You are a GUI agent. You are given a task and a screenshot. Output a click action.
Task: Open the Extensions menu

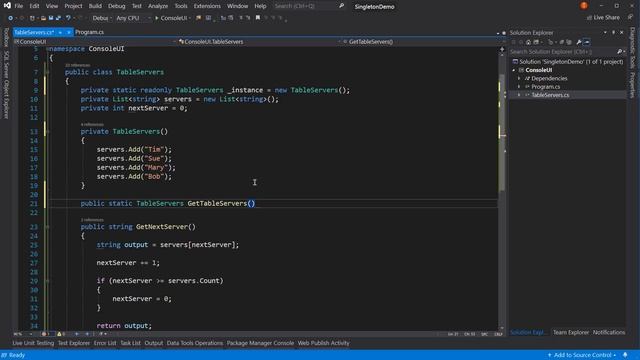click(207, 6)
